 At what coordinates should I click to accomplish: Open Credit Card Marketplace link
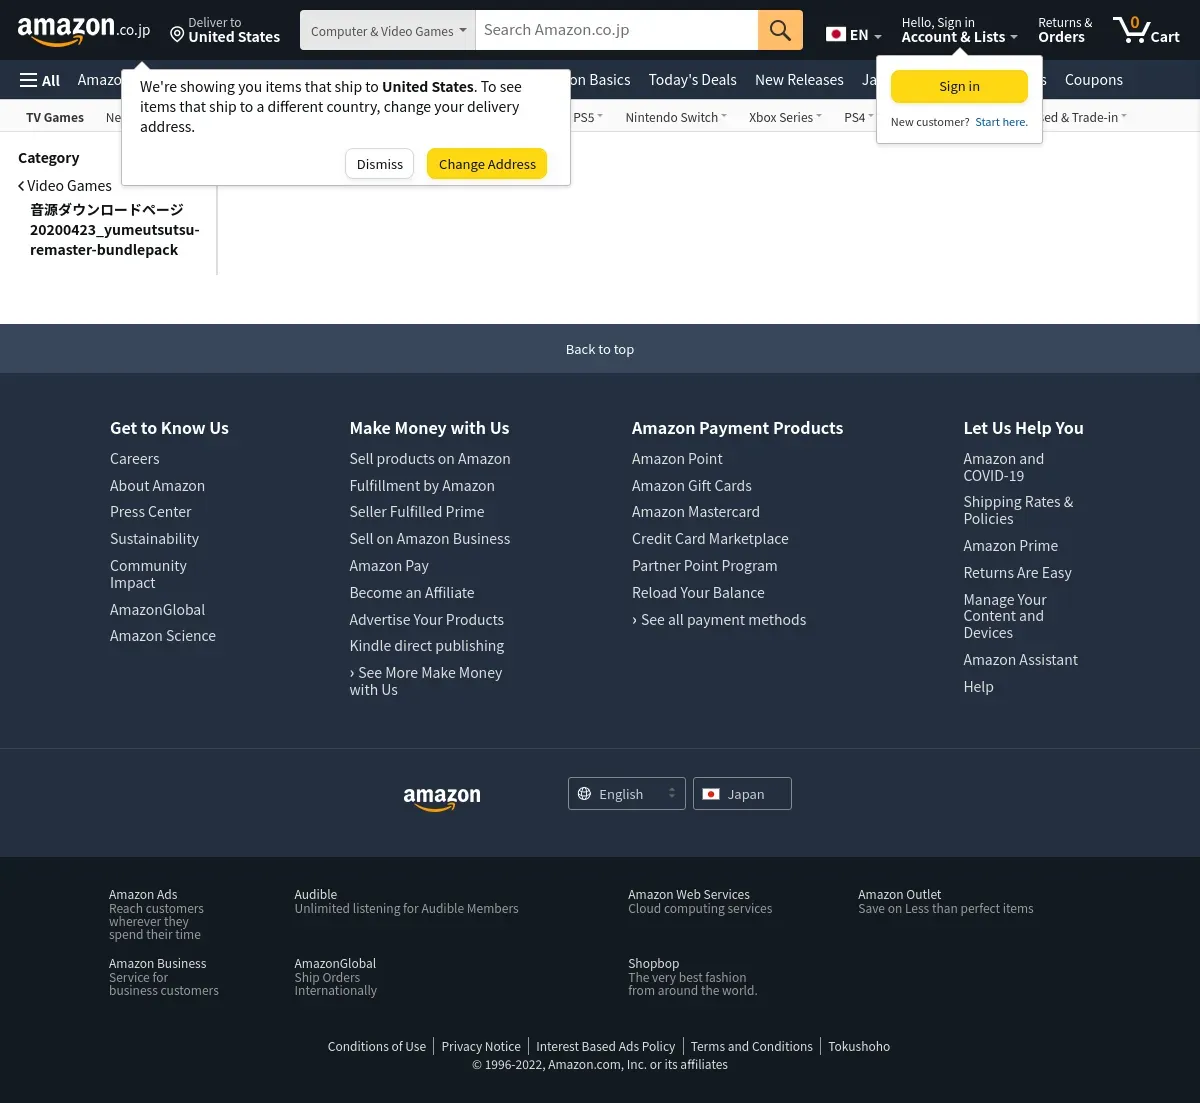coord(710,539)
